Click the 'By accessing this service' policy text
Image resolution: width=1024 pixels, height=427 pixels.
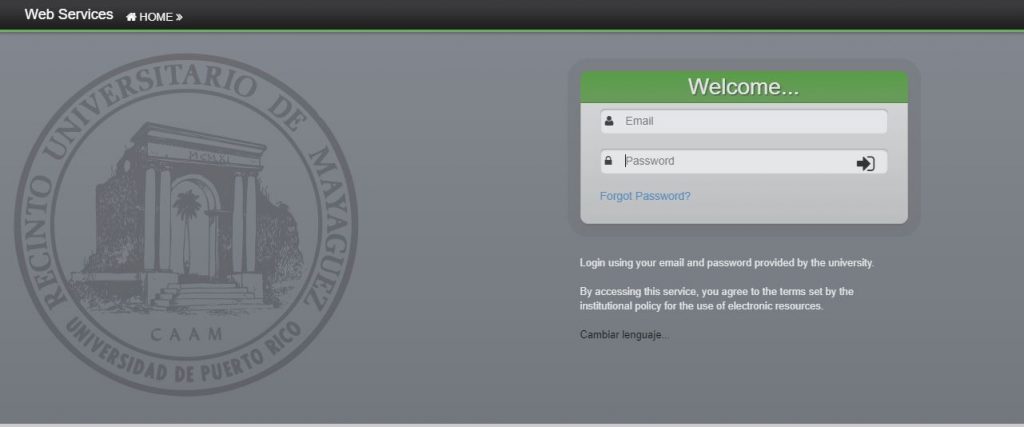tap(716, 298)
